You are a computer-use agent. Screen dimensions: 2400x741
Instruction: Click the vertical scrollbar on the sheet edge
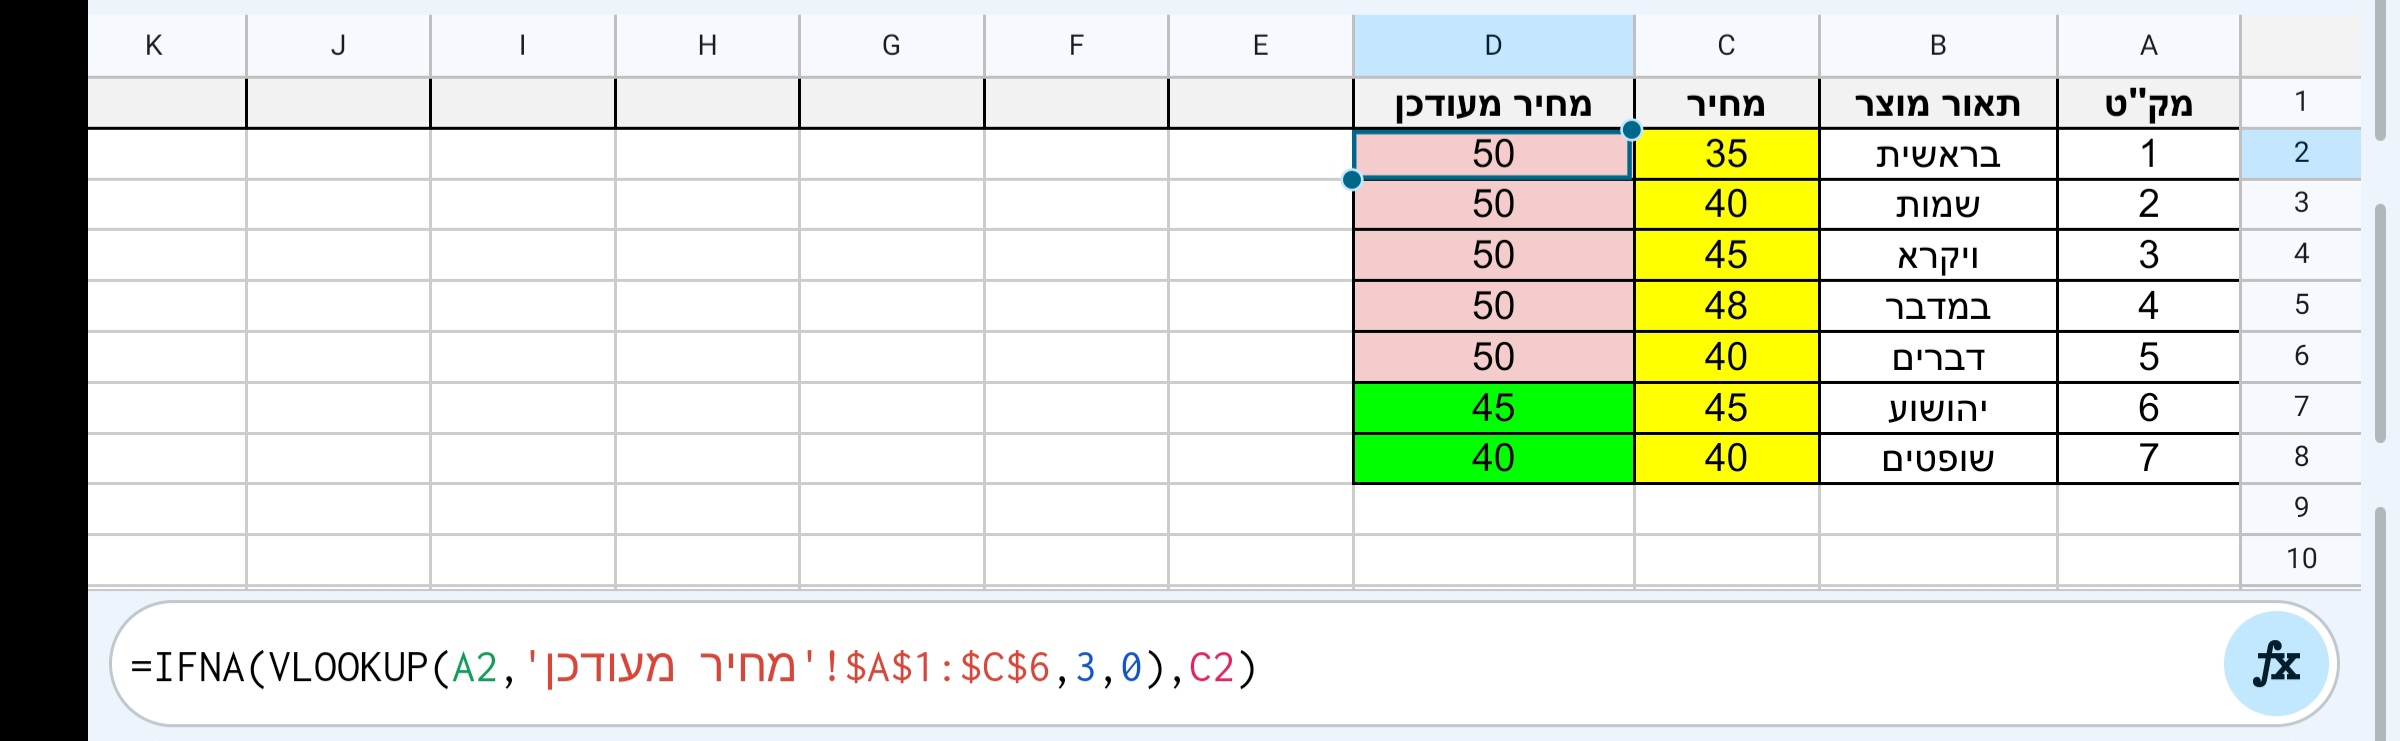[2380, 320]
